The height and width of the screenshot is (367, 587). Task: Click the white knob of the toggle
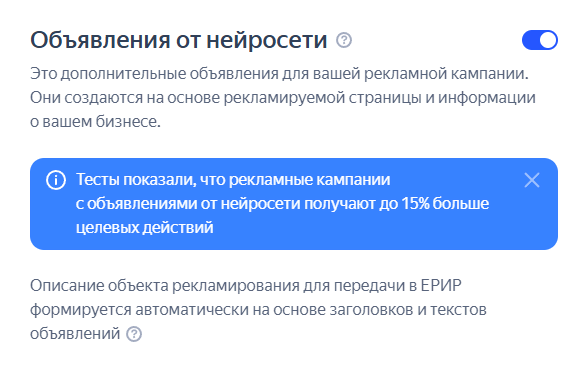coord(548,40)
